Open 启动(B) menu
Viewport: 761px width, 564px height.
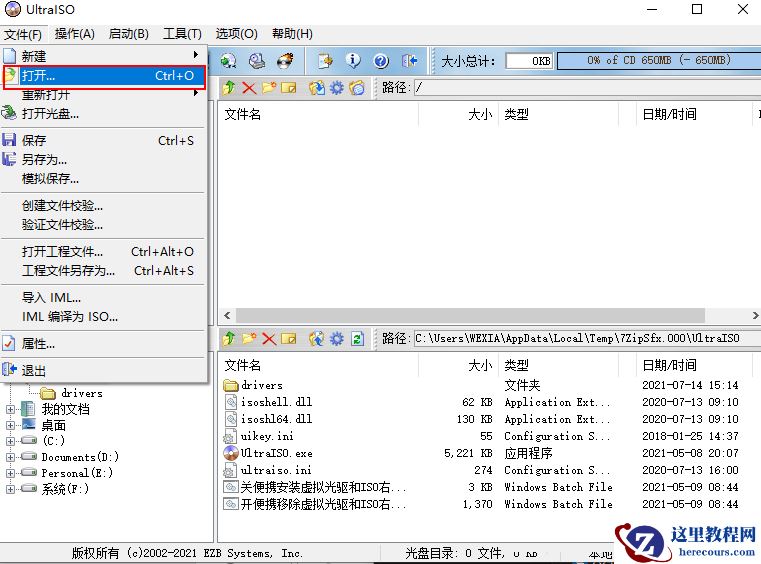[x=129, y=34]
